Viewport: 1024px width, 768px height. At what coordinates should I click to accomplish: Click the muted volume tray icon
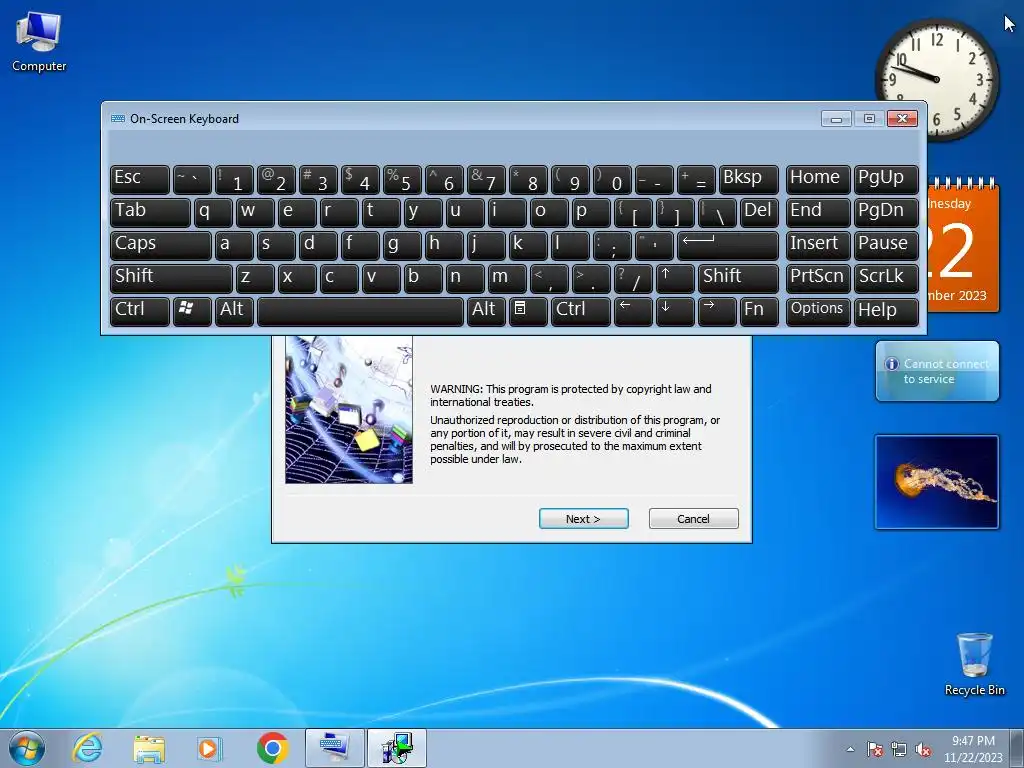pos(923,749)
